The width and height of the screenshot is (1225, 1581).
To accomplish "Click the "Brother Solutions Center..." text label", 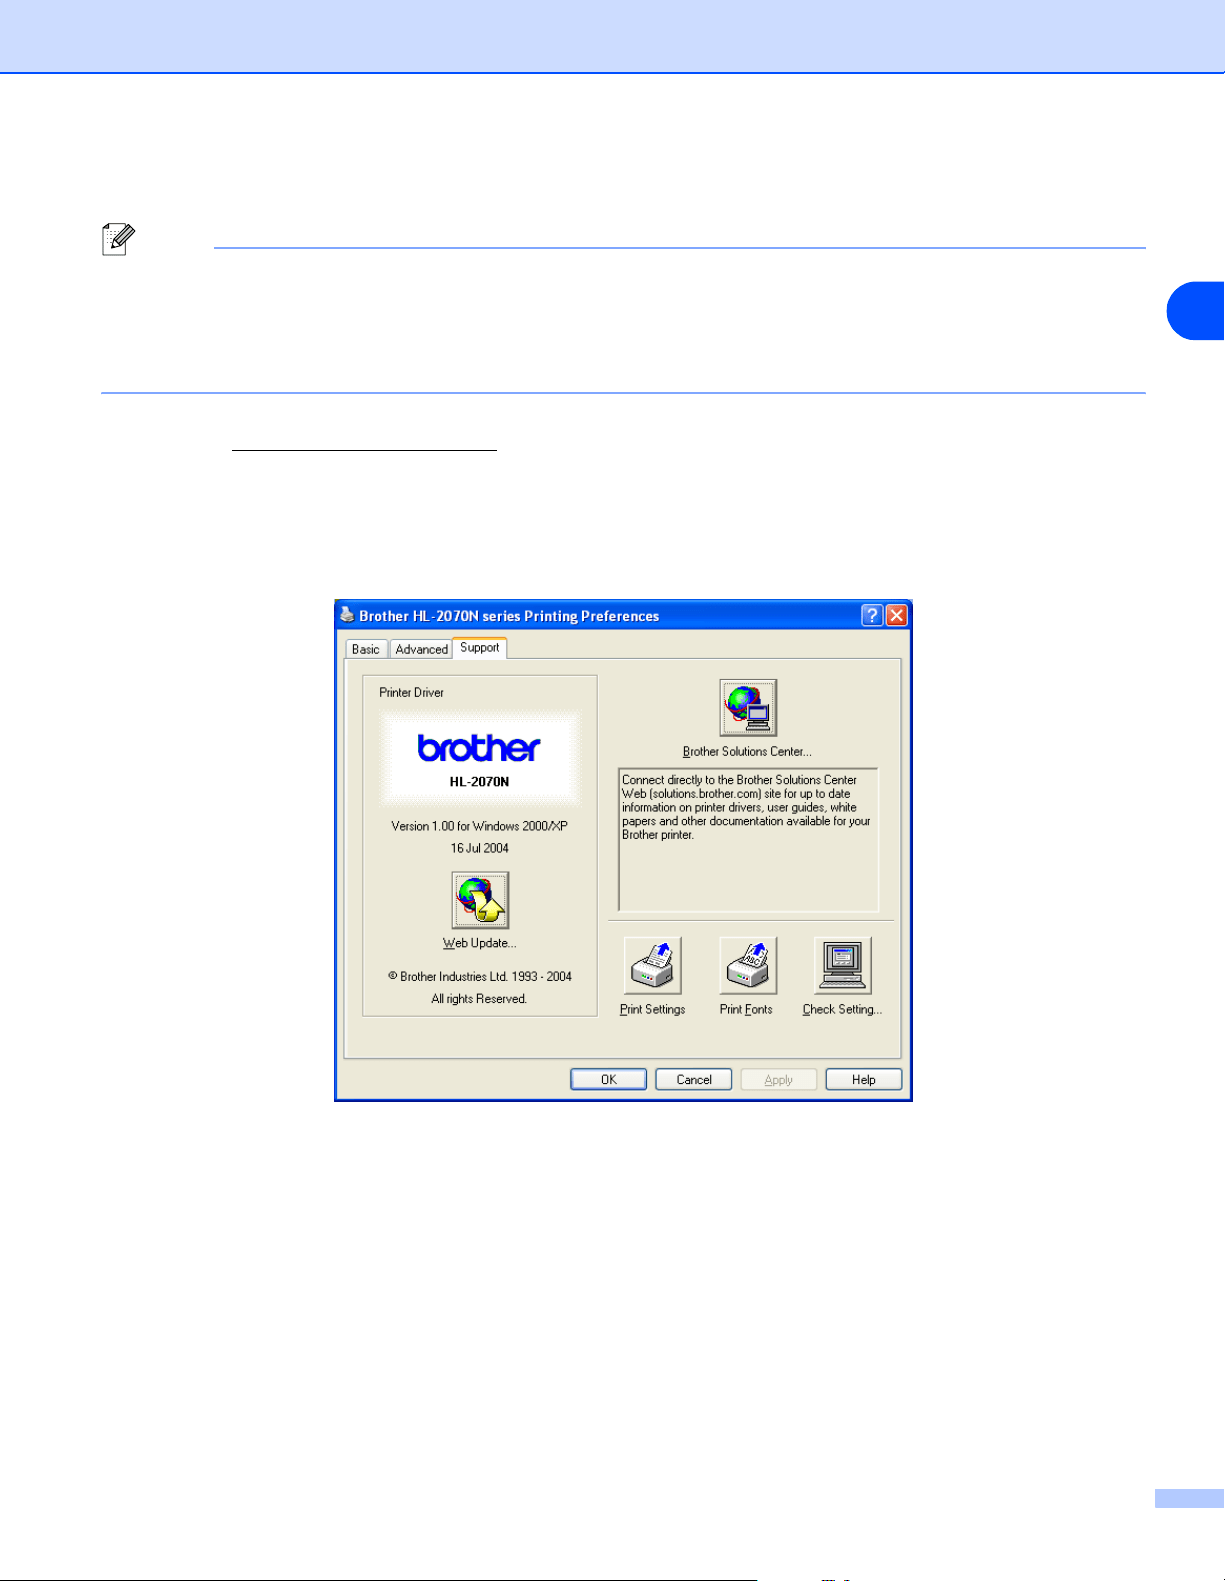I will coord(747,751).
